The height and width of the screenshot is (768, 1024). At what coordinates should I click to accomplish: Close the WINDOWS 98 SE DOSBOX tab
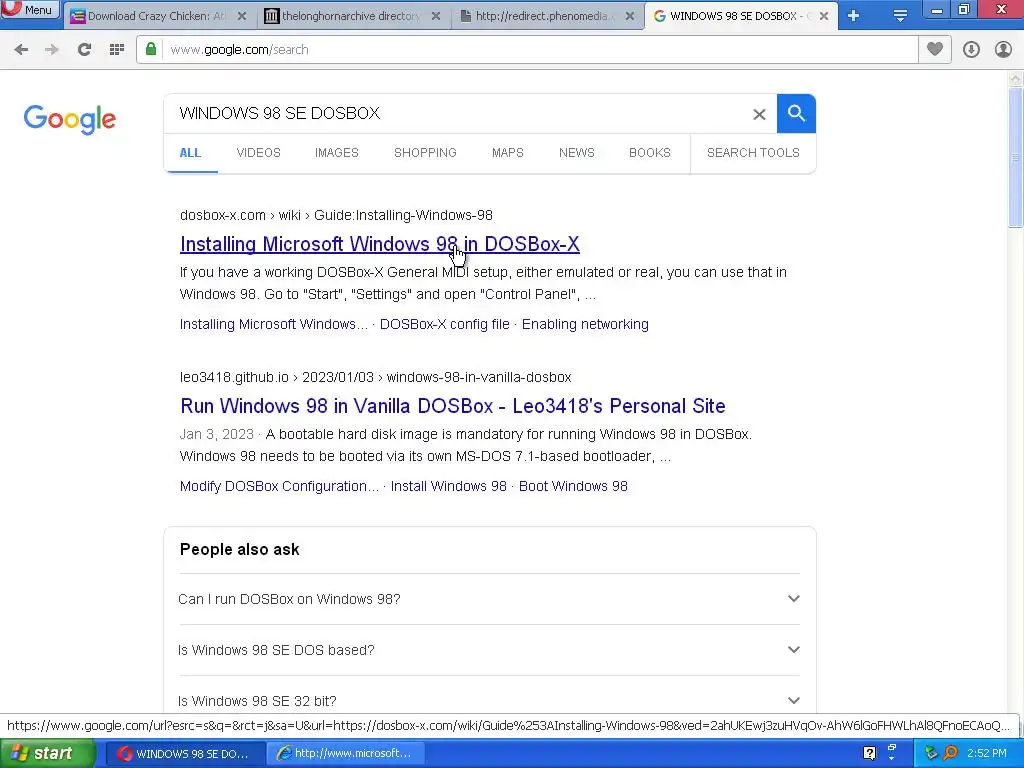pos(824,16)
